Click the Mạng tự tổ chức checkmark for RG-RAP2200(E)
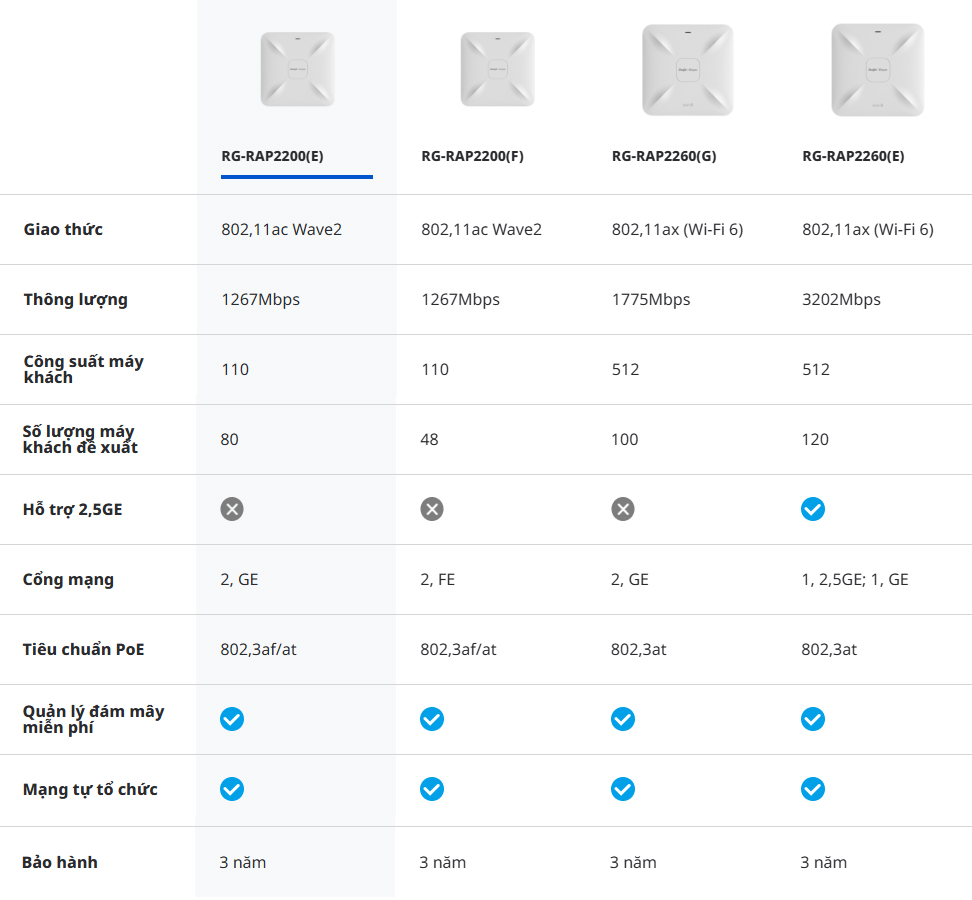 [232, 789]
